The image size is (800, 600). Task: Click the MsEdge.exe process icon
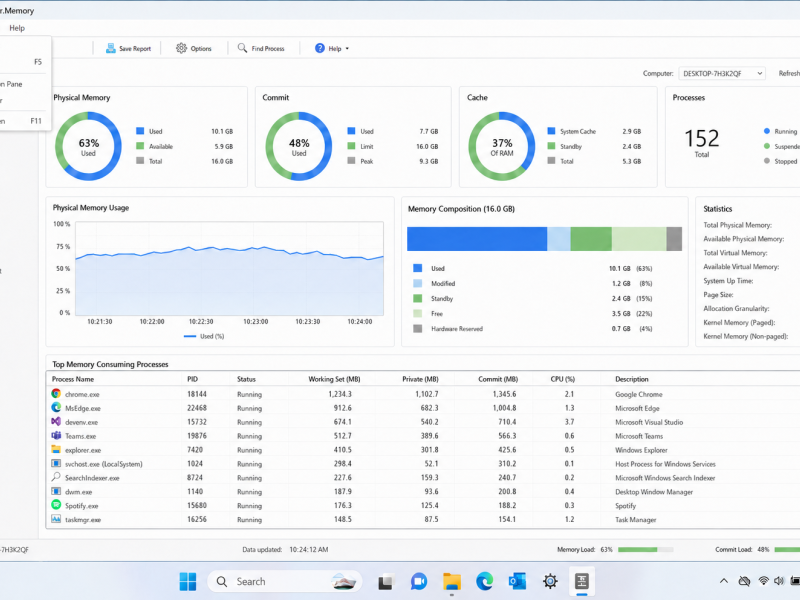56,408
